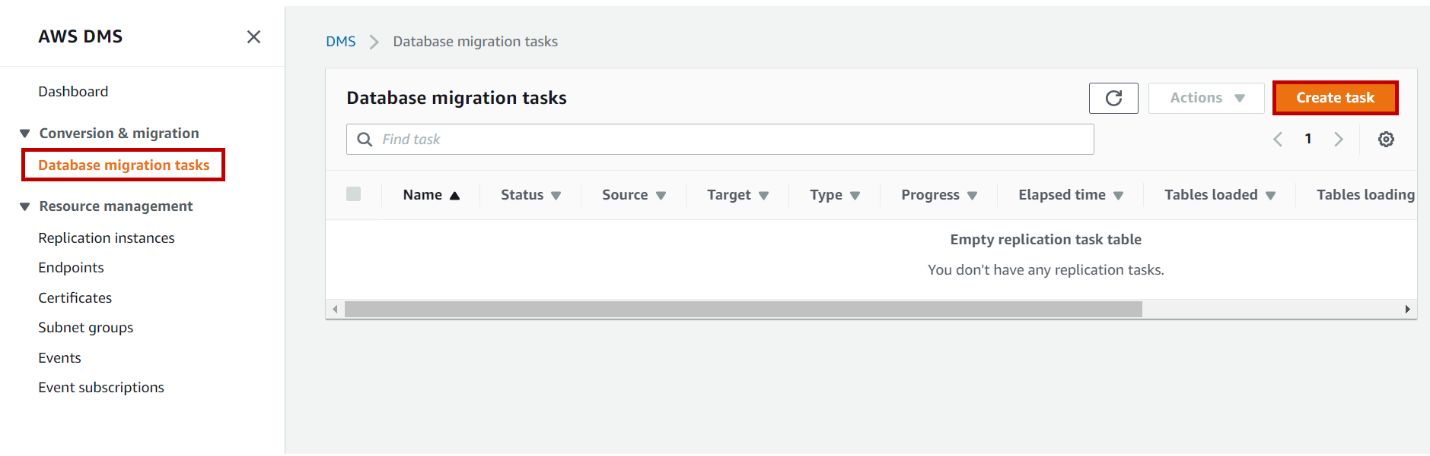1430x456 pixels.
Task: Select all tasks checkbox
Action: (353, 194)
